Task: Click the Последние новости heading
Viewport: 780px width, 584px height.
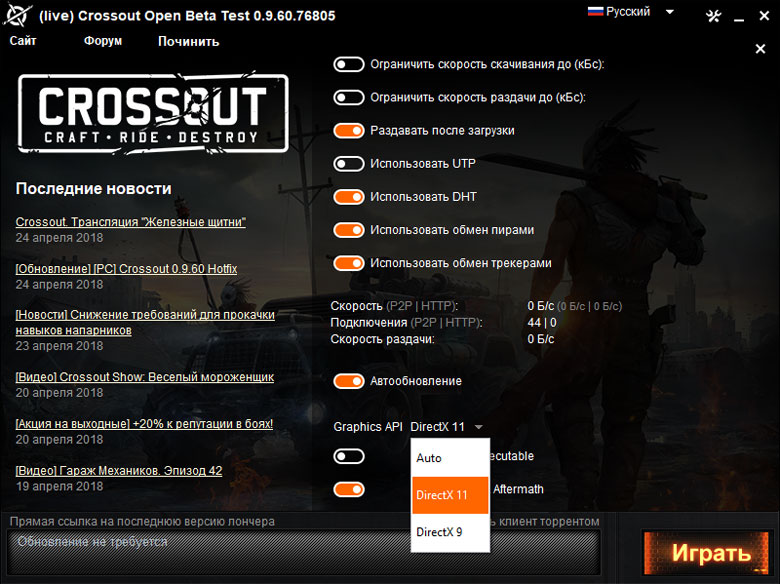Action: pyautogui.click(x=94, y=189)
